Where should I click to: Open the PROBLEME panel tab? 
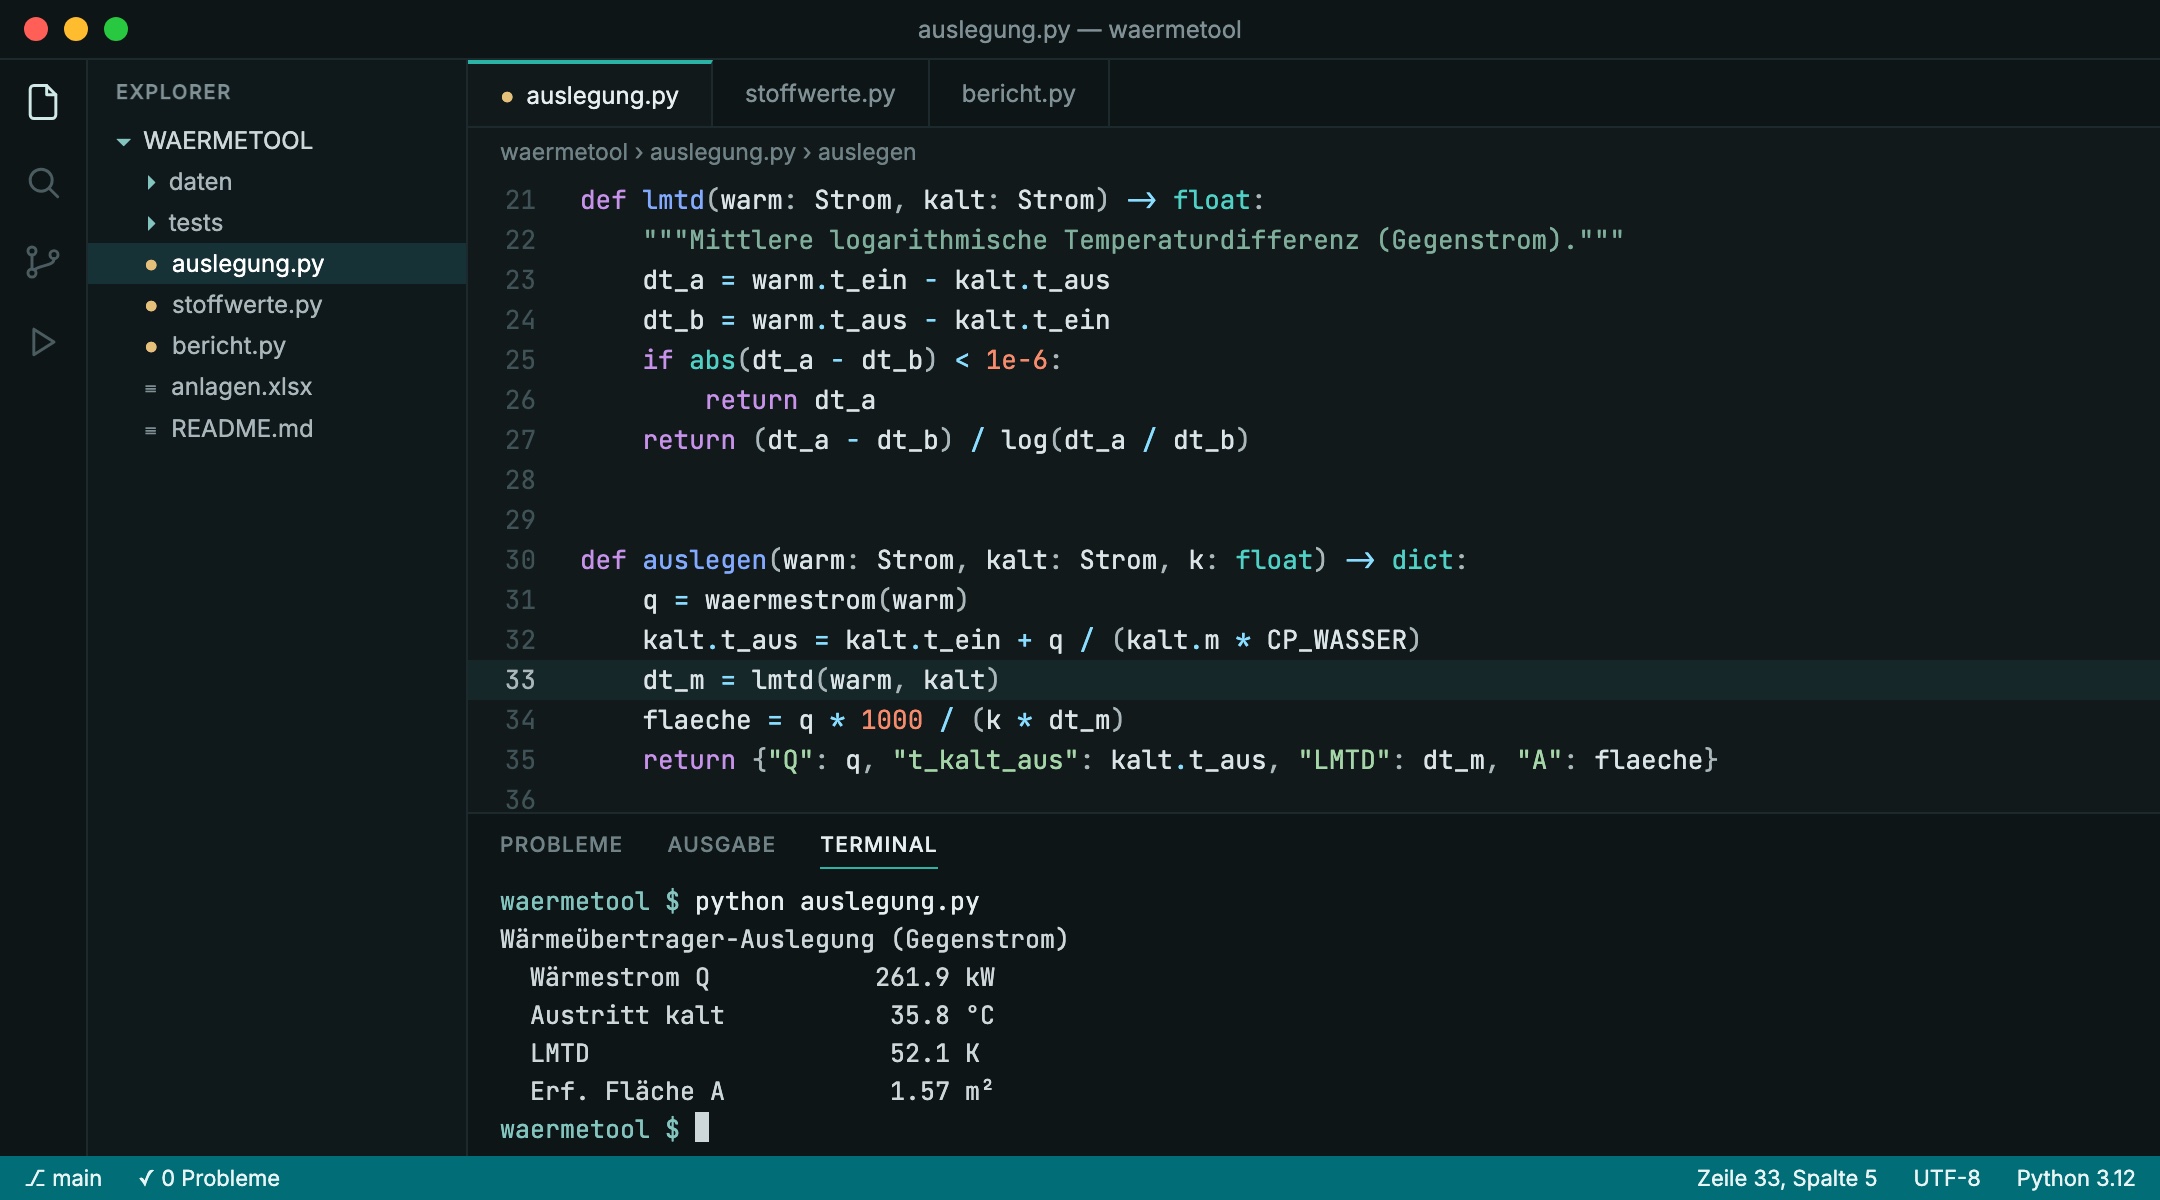(x=561, y=845)
